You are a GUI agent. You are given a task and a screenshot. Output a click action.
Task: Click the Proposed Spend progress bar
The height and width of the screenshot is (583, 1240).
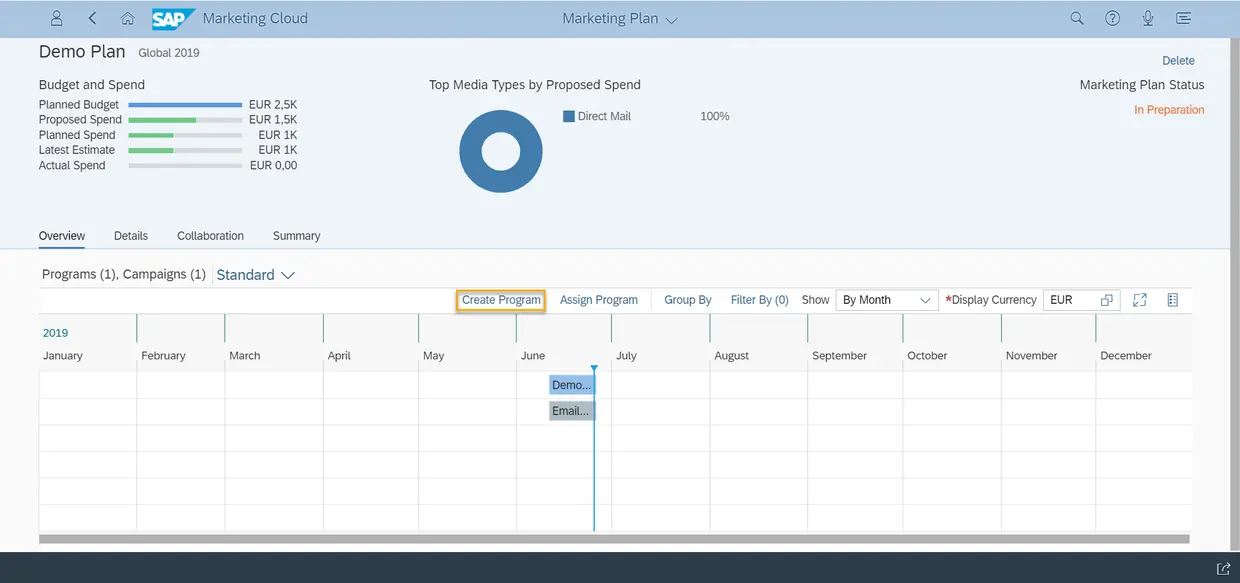185,120
